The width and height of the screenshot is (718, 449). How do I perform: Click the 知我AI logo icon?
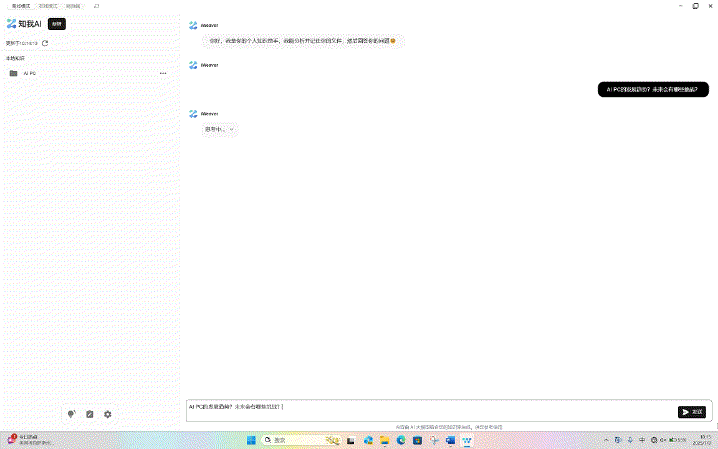tap(11, 23)
